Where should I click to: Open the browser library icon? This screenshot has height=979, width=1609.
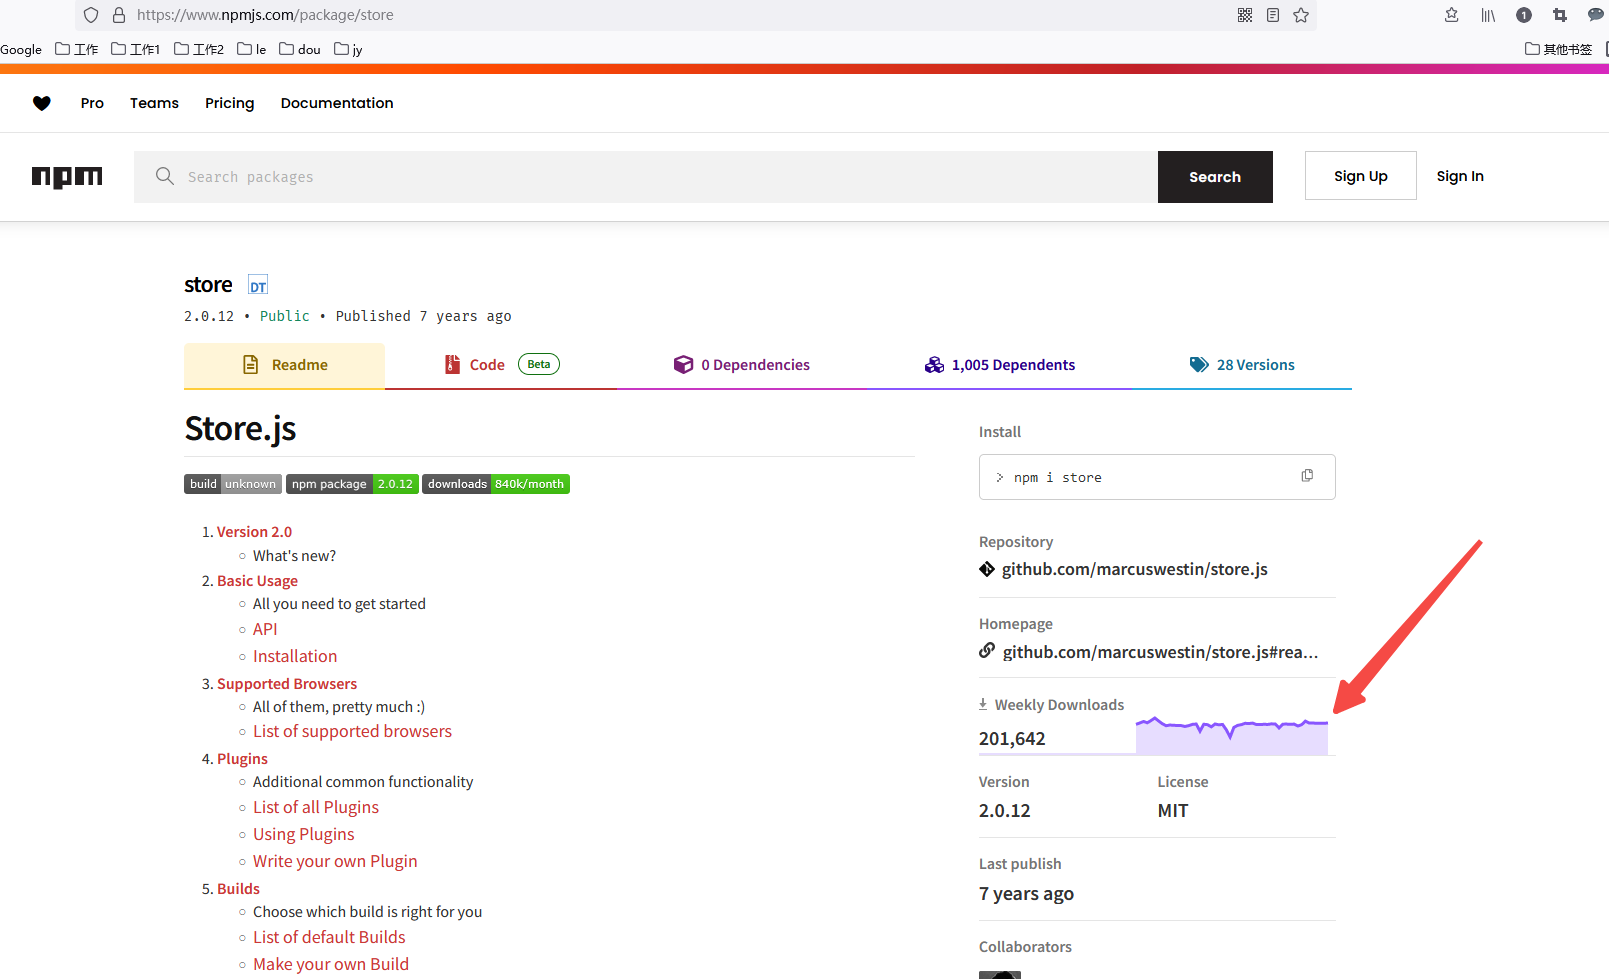pyautogui.click(x=1488, y=15)
